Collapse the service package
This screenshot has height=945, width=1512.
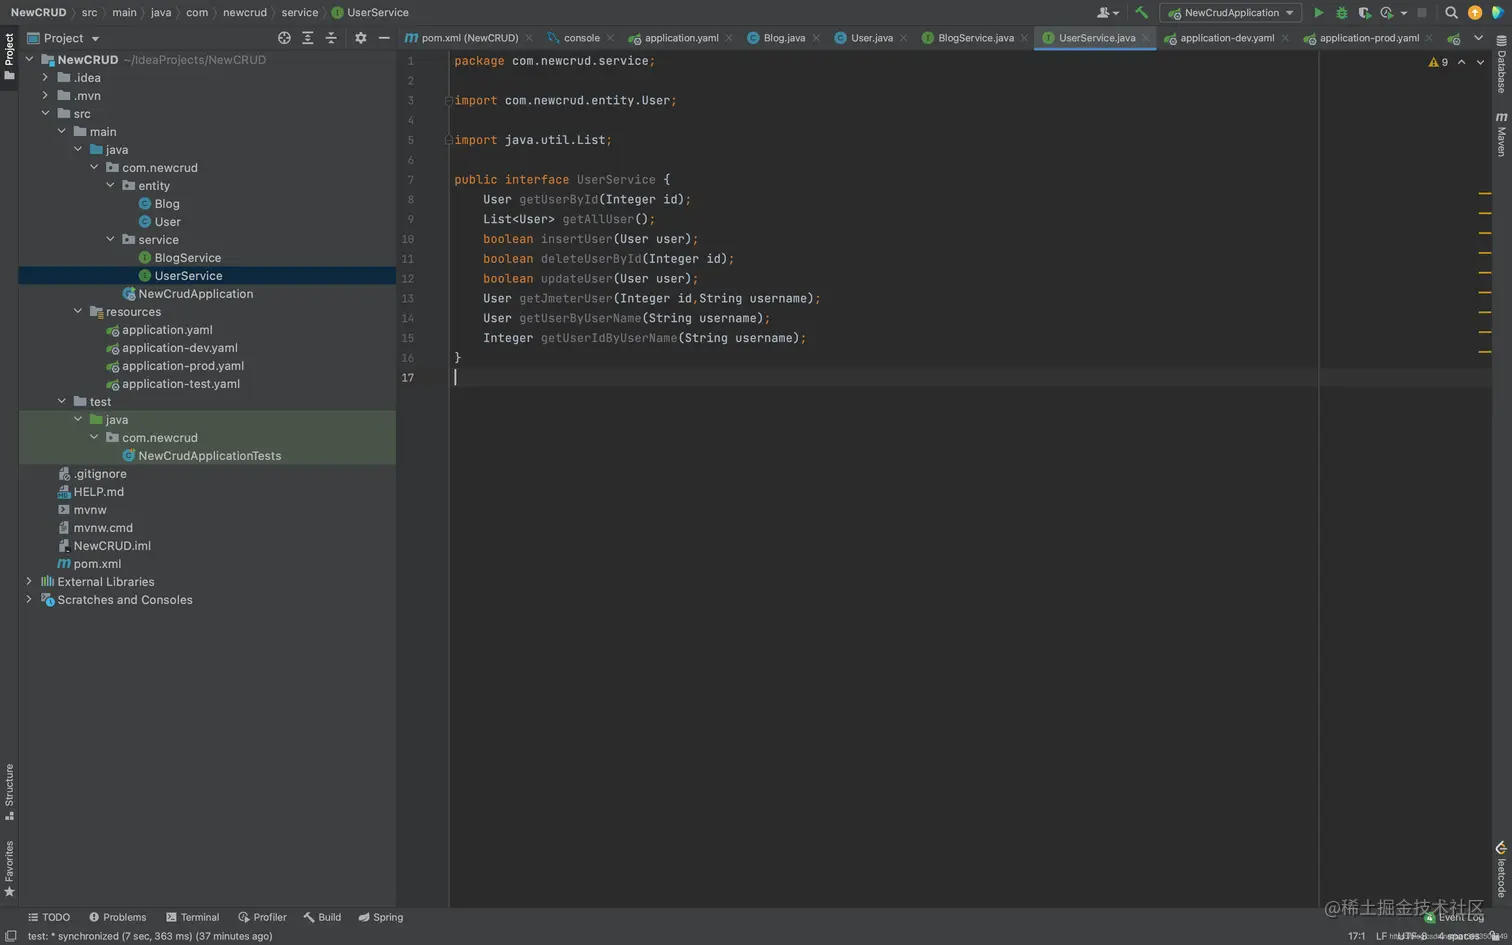(110, 240)
